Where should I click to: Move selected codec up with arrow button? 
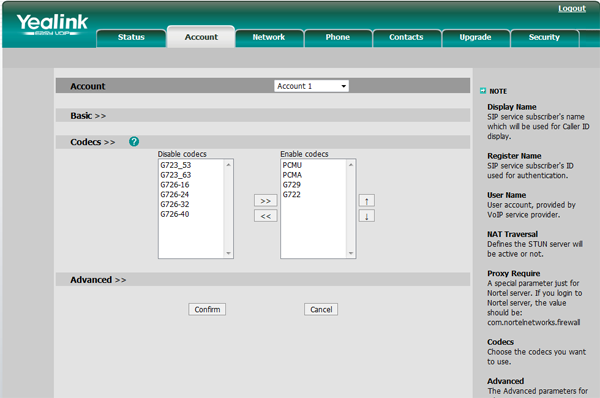pos(367,200)
